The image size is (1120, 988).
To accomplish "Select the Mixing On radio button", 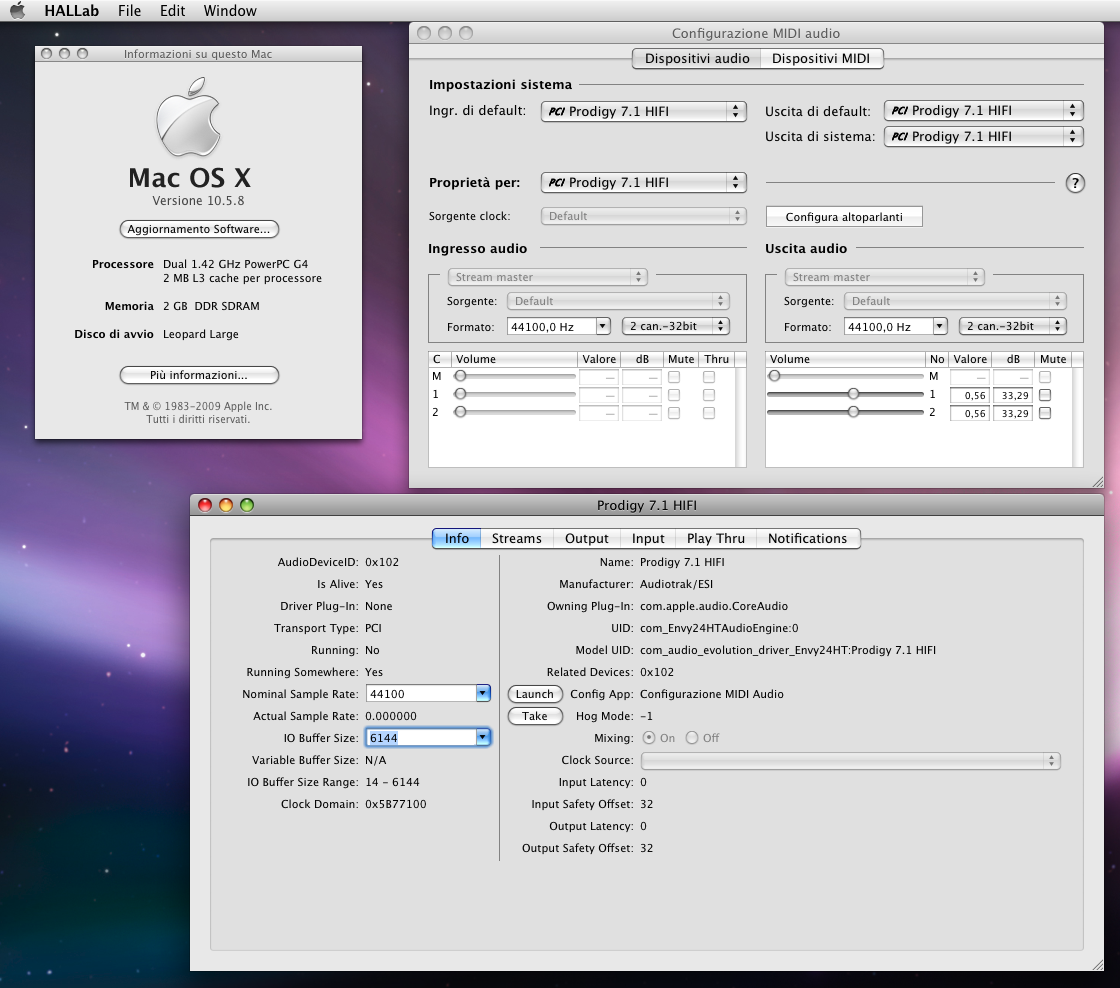I will point(649,738).
